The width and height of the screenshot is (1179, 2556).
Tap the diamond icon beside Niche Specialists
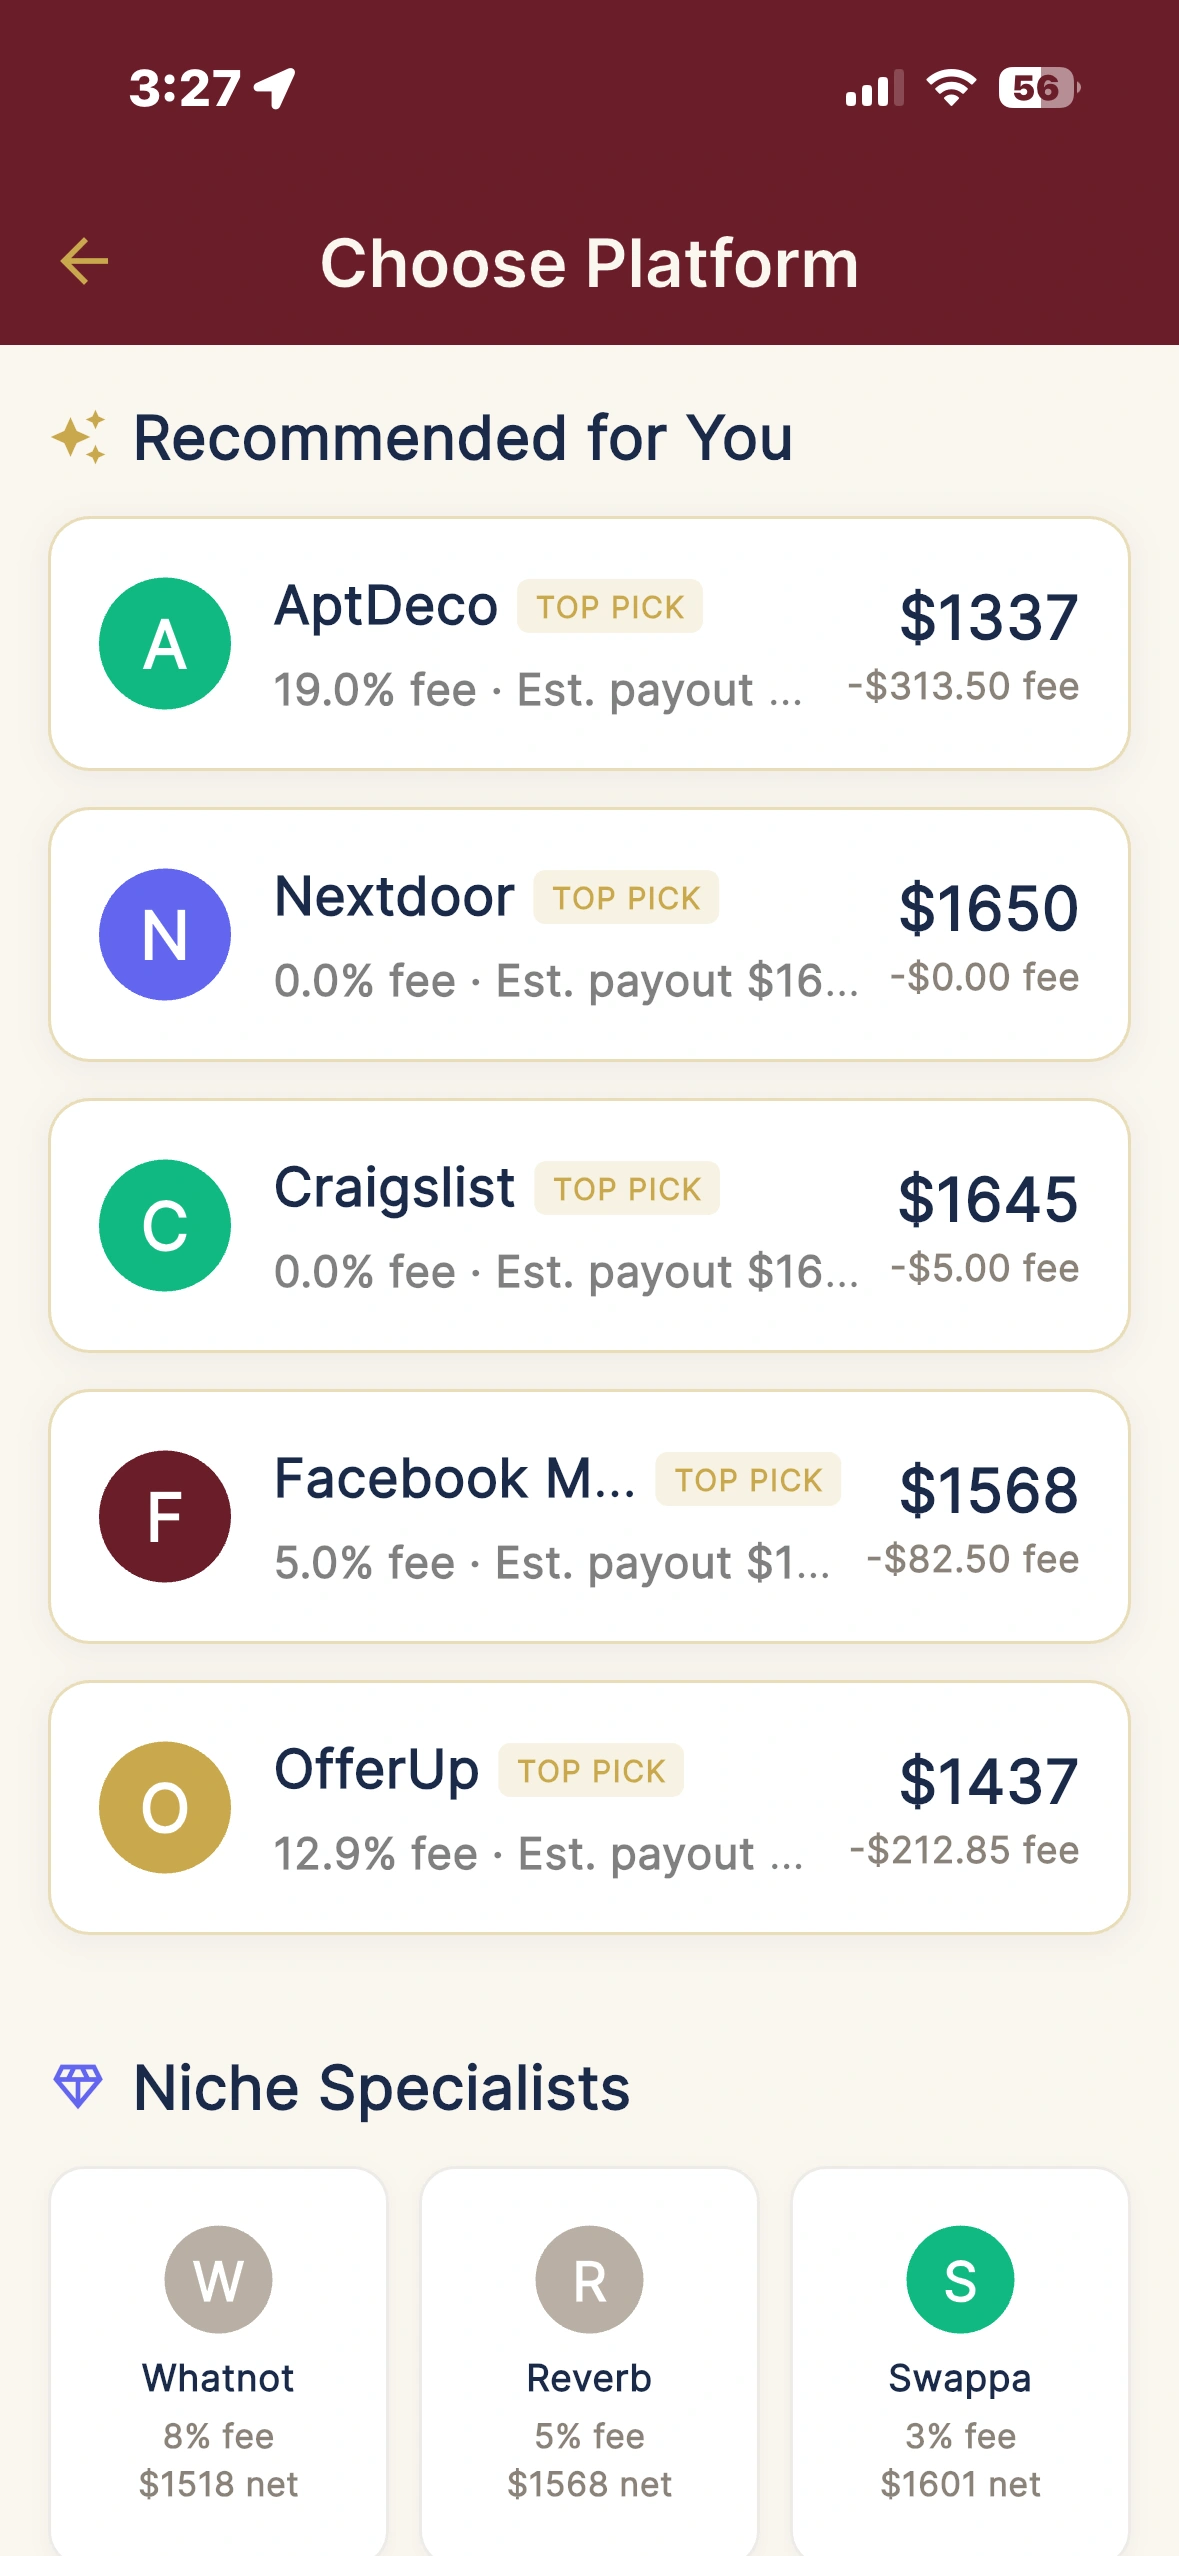pos(78,2087)
